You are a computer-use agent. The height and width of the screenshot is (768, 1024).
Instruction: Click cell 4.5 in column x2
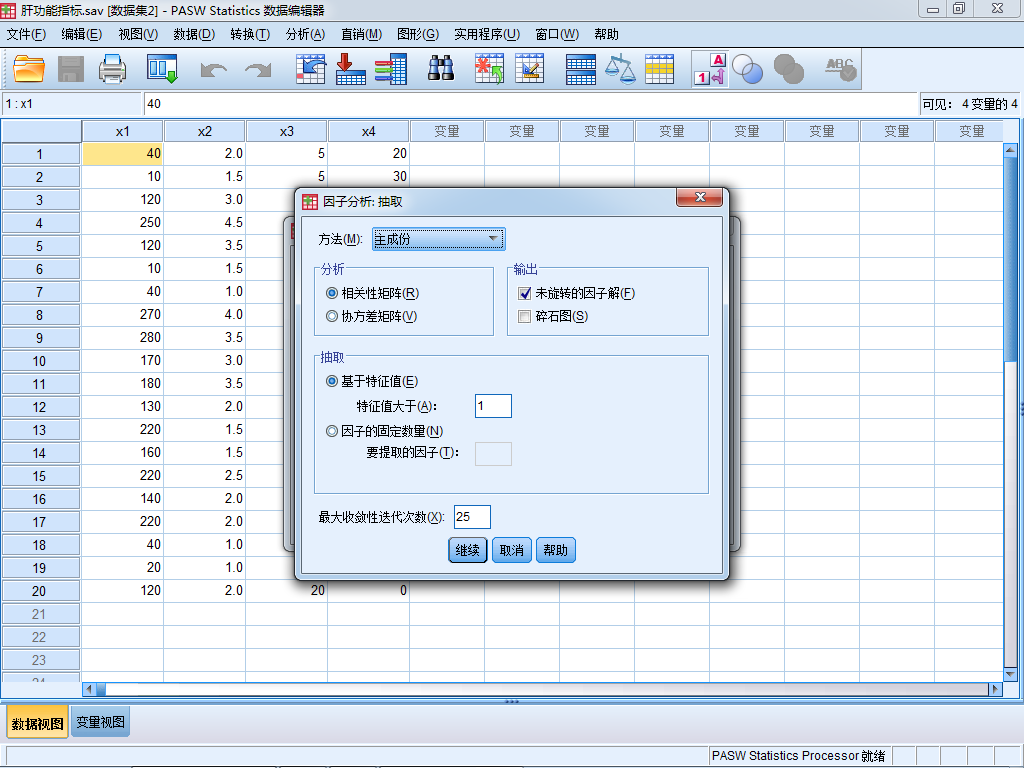(204, 222)
